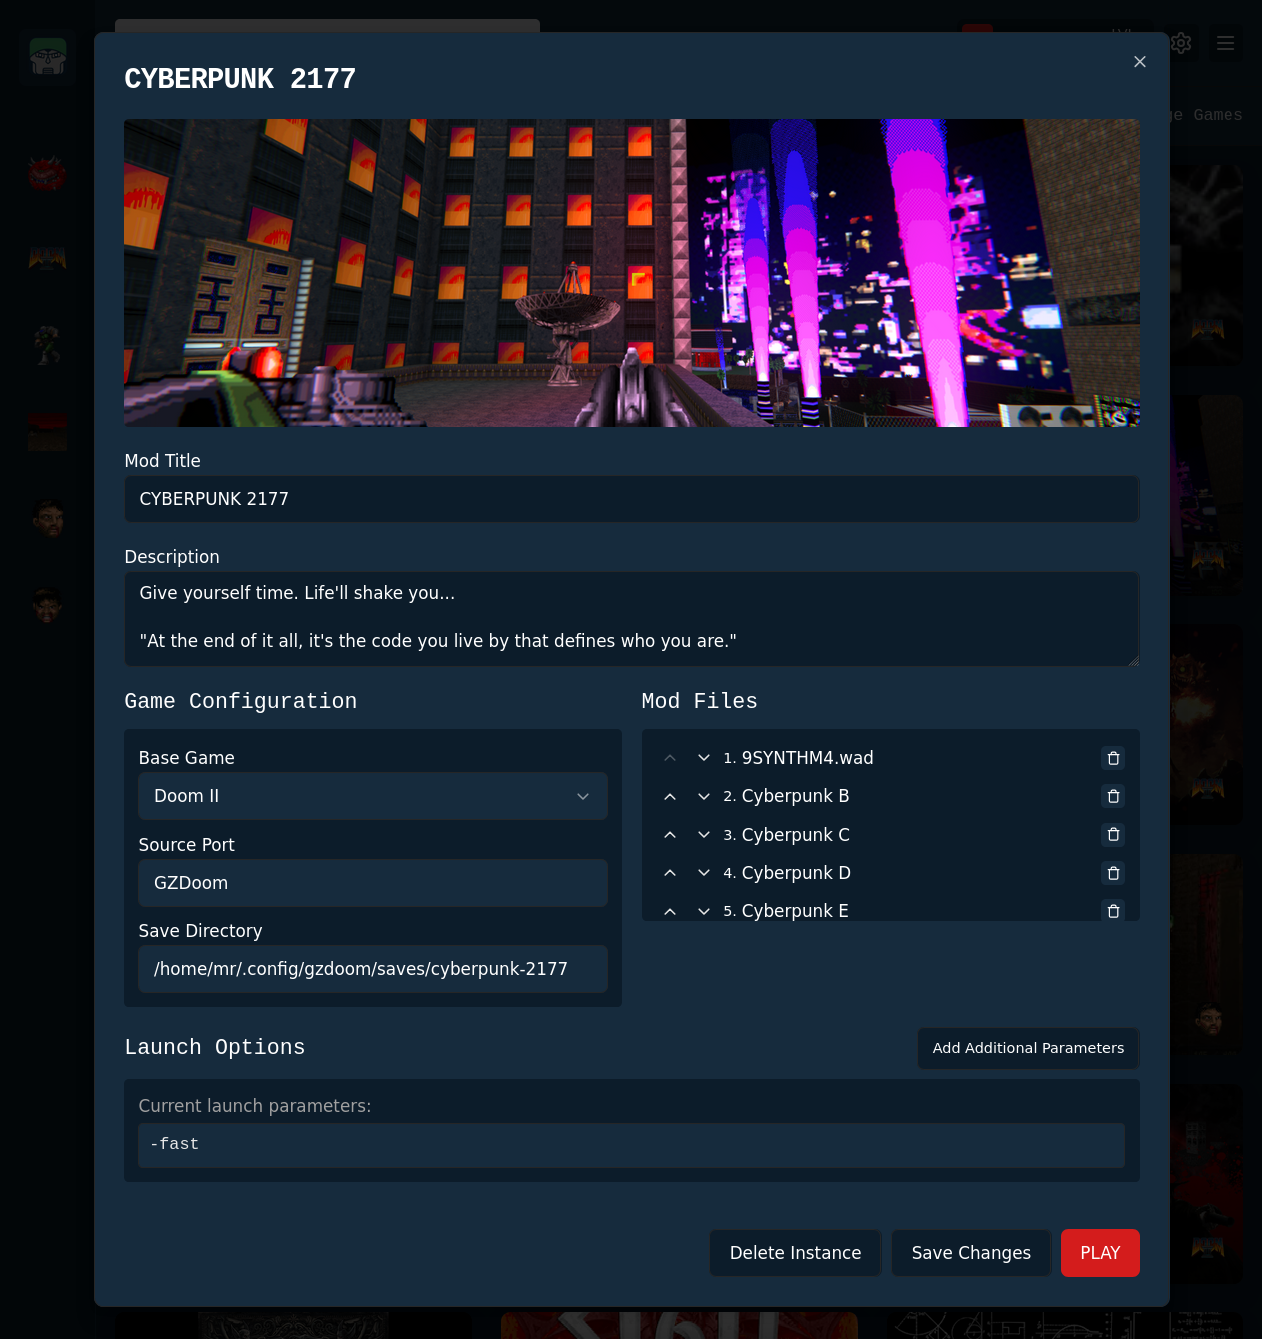The width and height of the screenshot is (1263, 1340).
Task: Launch the mod with PLAY button
Action: [1100, 1253]
